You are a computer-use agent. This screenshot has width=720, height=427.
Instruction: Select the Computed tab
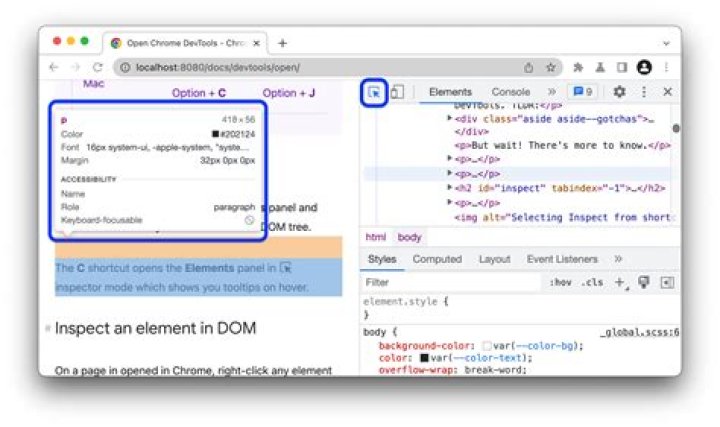point(437,259)
